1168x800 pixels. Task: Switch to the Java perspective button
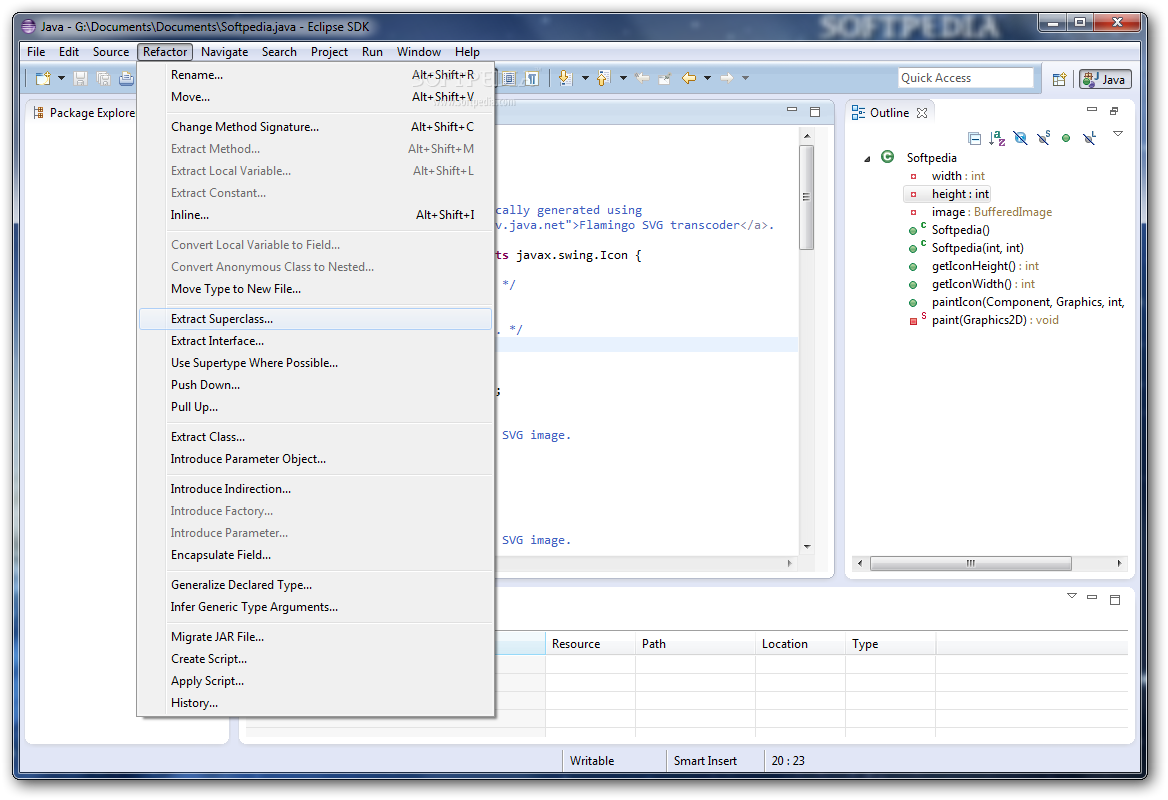coord(1105,79)
